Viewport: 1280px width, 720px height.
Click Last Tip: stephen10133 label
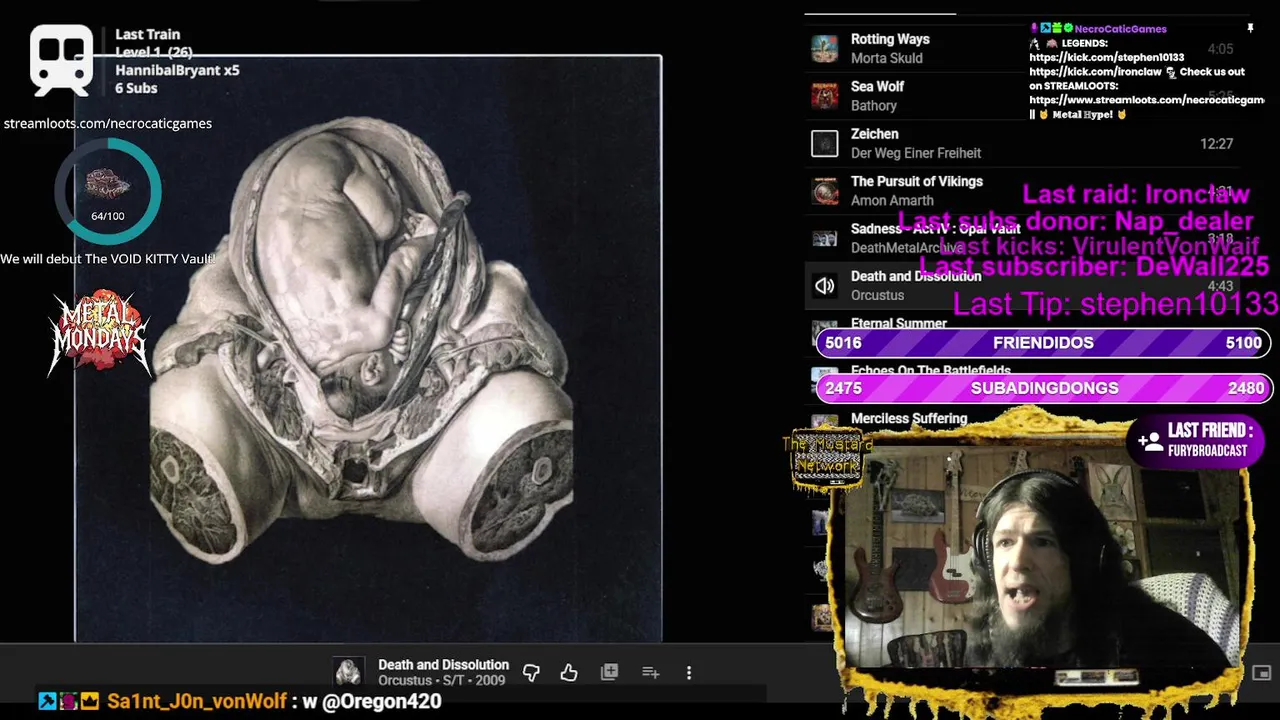coord(1115,303)
